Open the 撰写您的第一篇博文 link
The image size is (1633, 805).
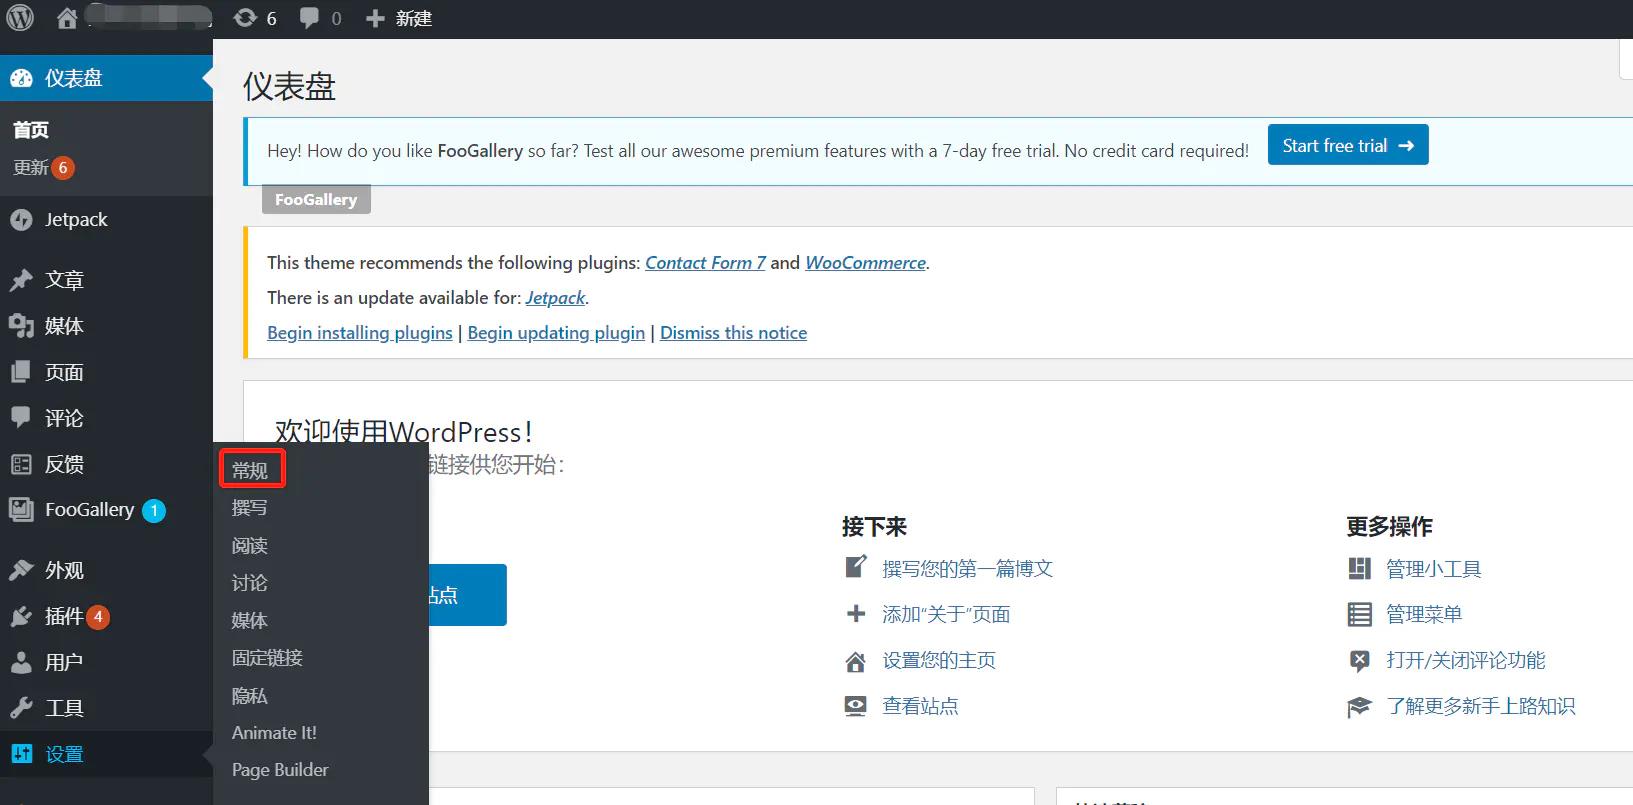pos(968,569)
